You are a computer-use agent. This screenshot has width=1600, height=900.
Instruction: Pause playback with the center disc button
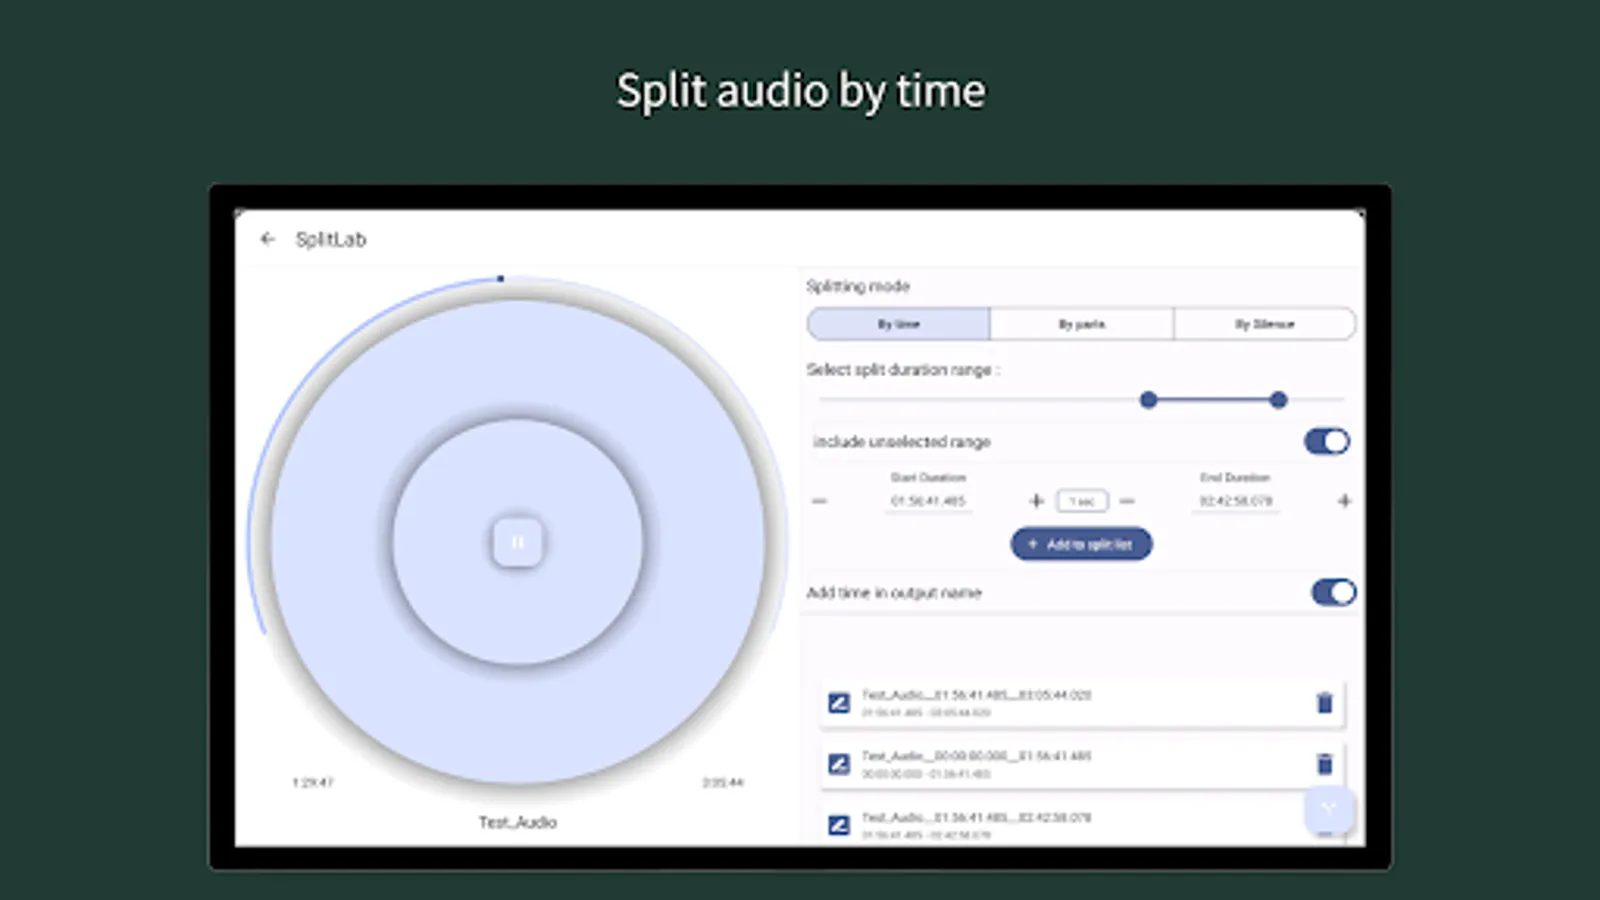(x=518, y=542)
